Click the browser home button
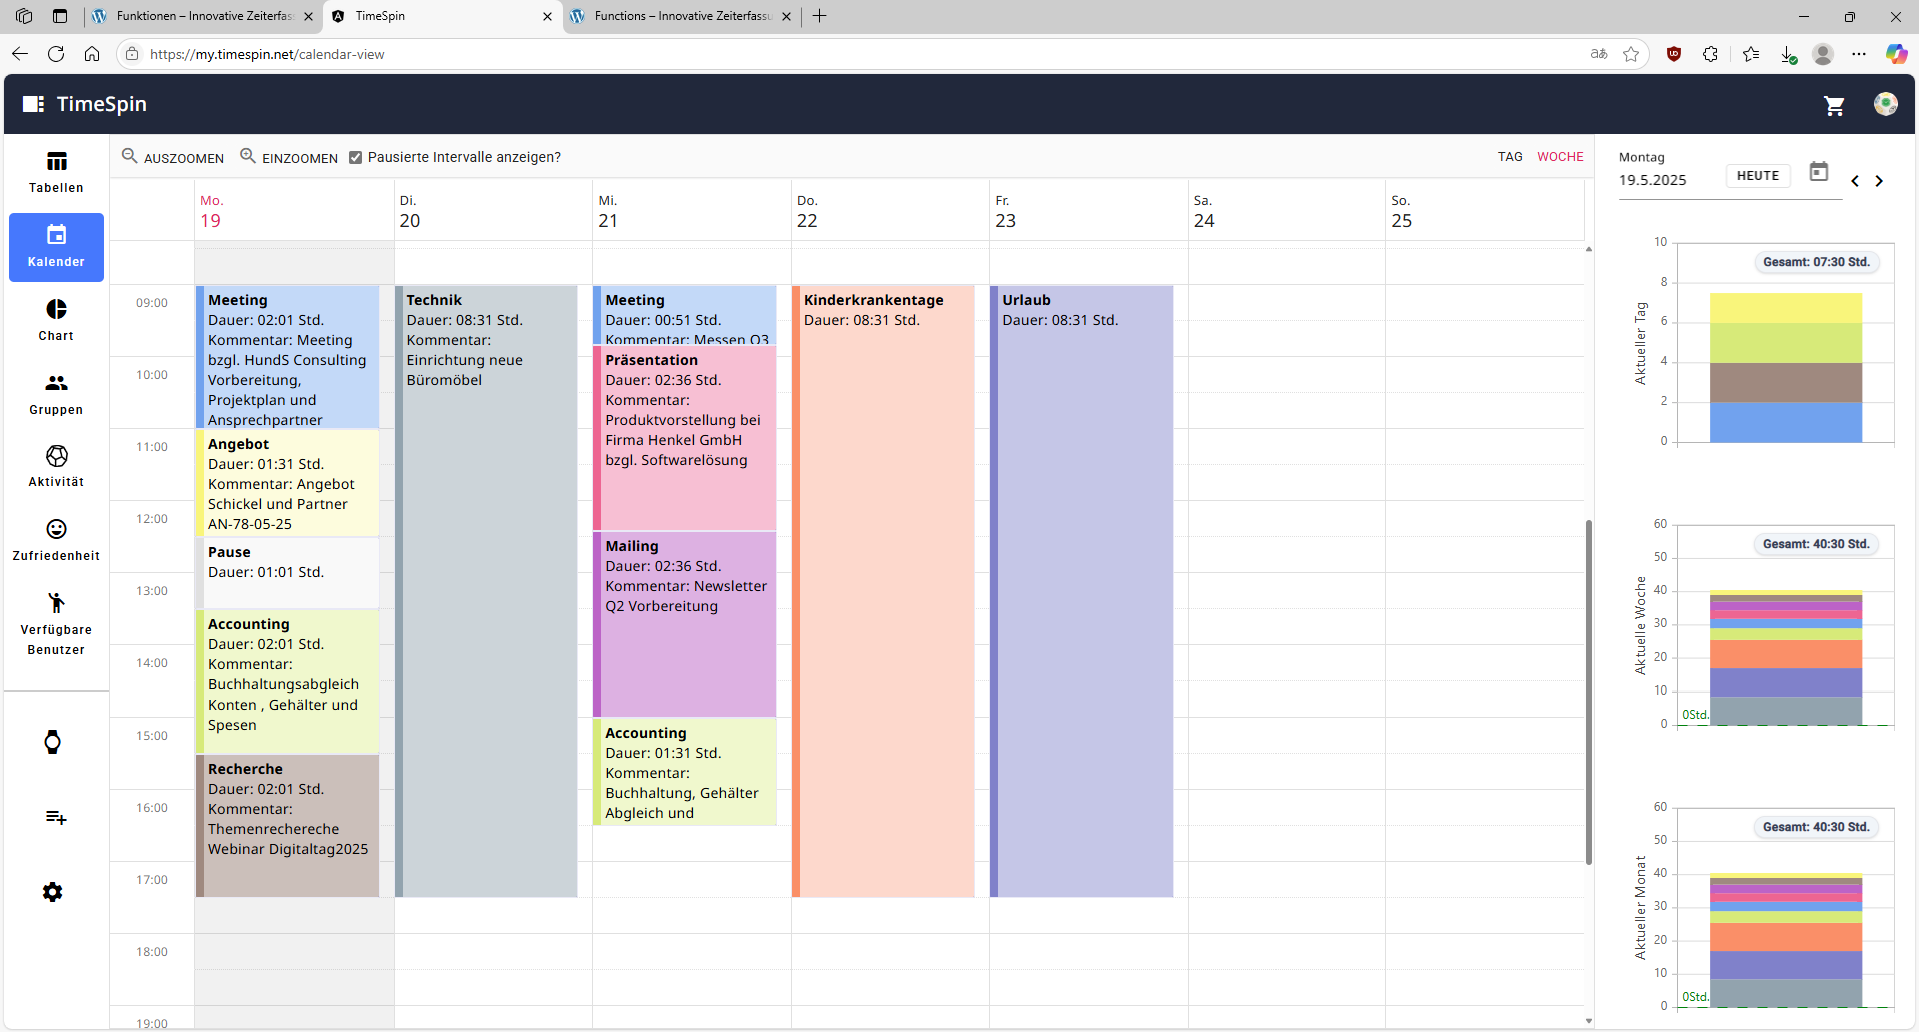 (92, 54)
